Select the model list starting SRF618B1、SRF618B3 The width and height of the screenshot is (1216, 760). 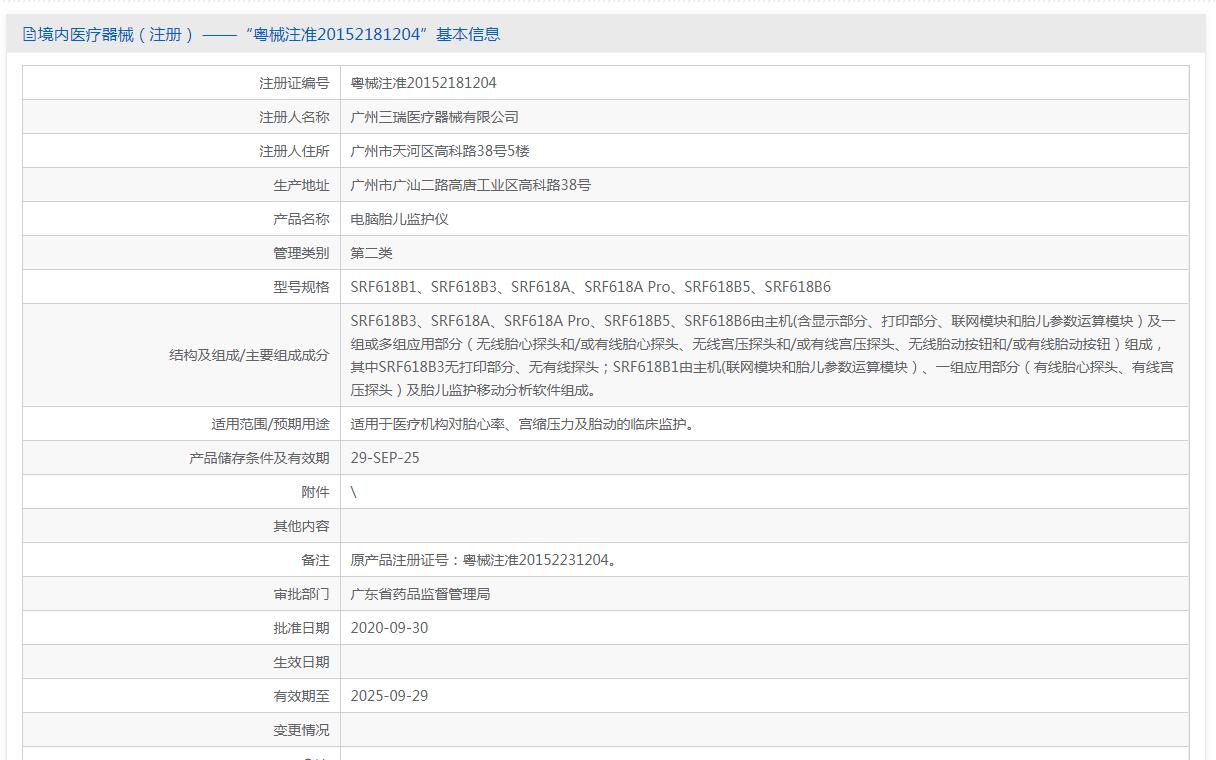590,287
